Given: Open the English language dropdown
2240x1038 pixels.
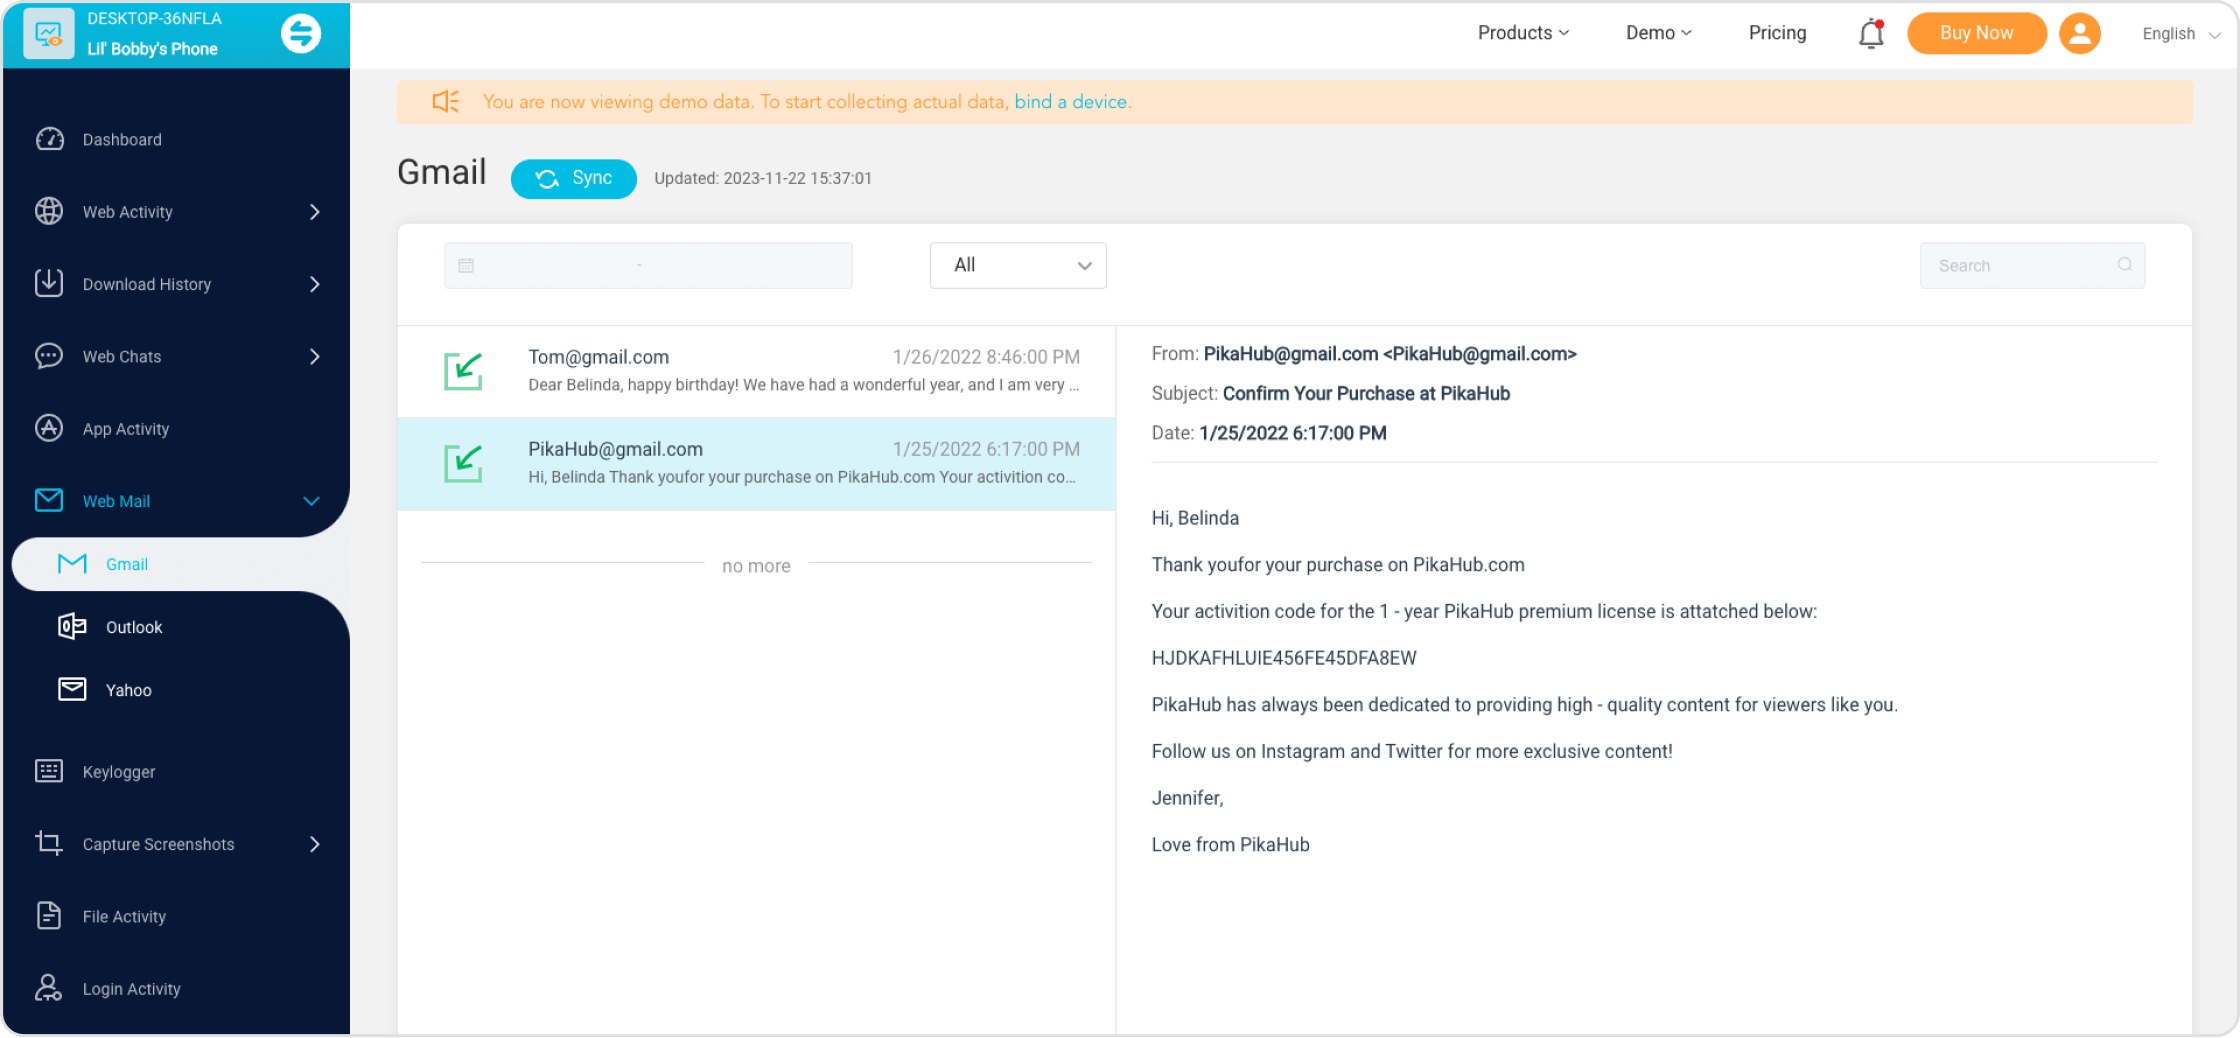Looking at the screenshot, I should tap(2181, 34).
